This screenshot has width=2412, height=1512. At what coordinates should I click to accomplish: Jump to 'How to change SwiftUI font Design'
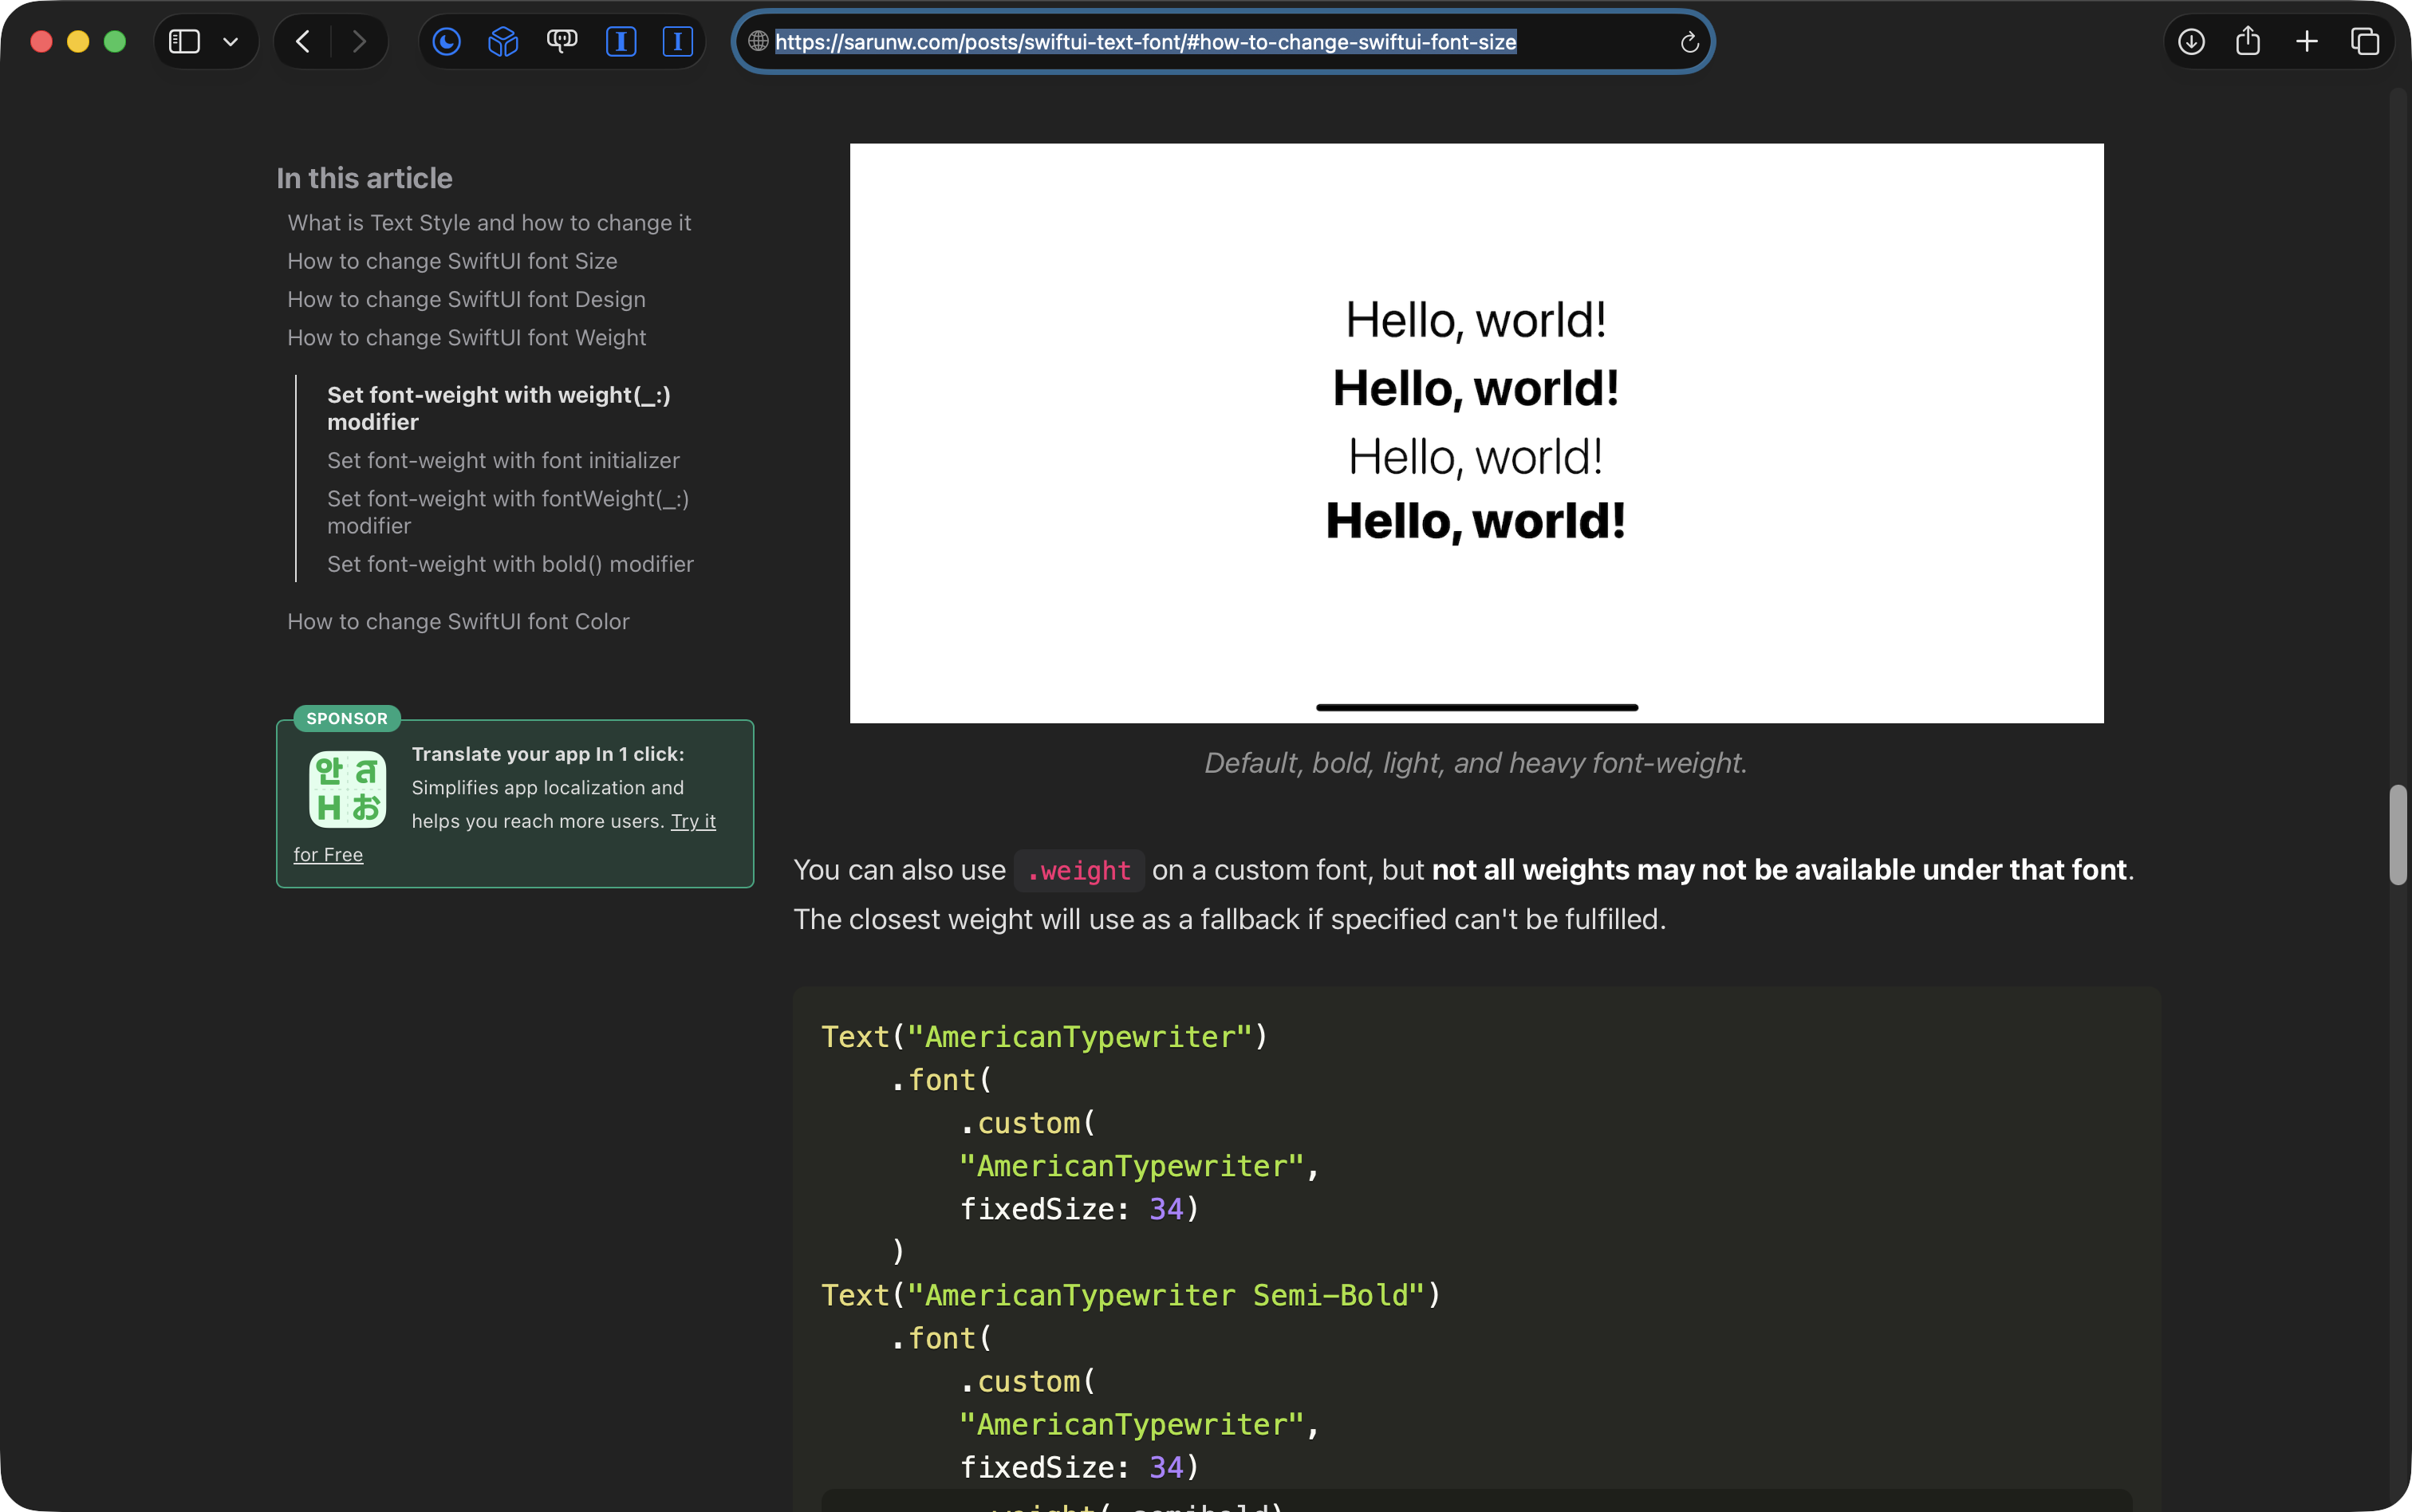466,299
